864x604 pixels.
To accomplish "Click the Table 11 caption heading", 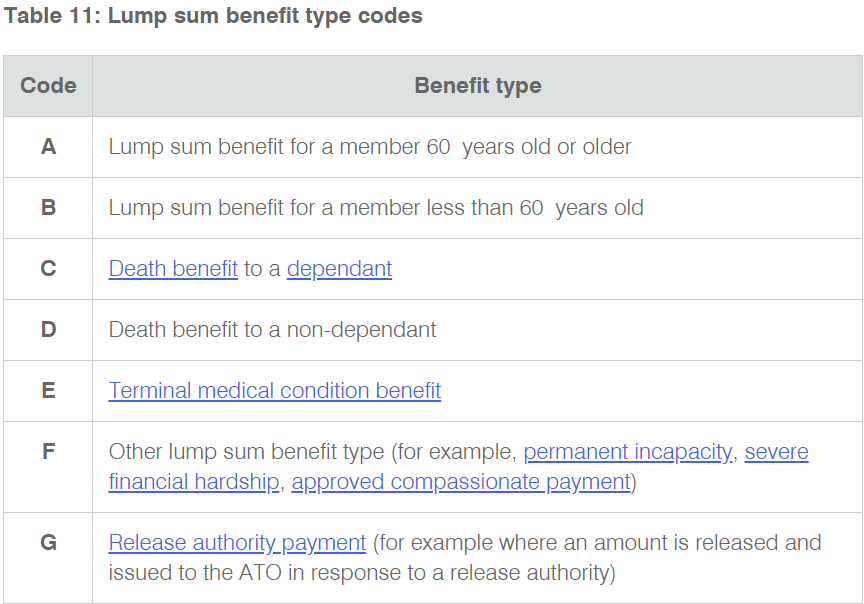I will point(213,16).
